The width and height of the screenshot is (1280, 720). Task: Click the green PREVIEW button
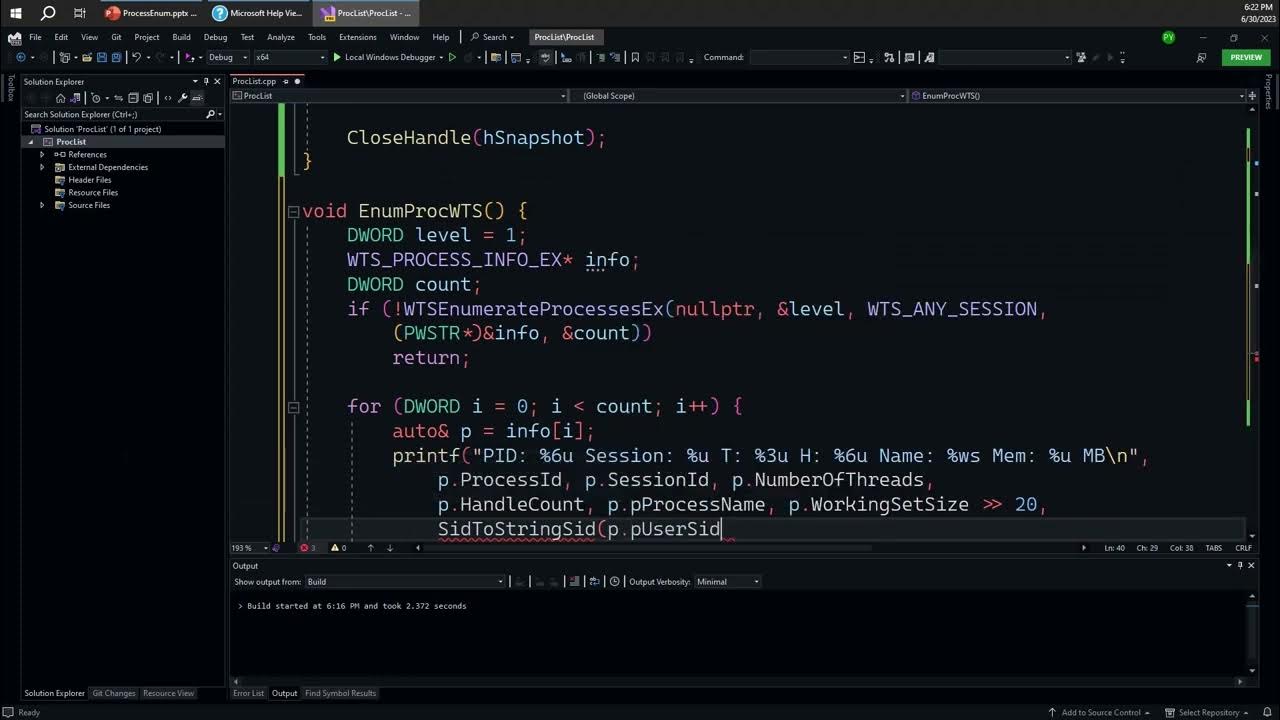[1245, 57]
